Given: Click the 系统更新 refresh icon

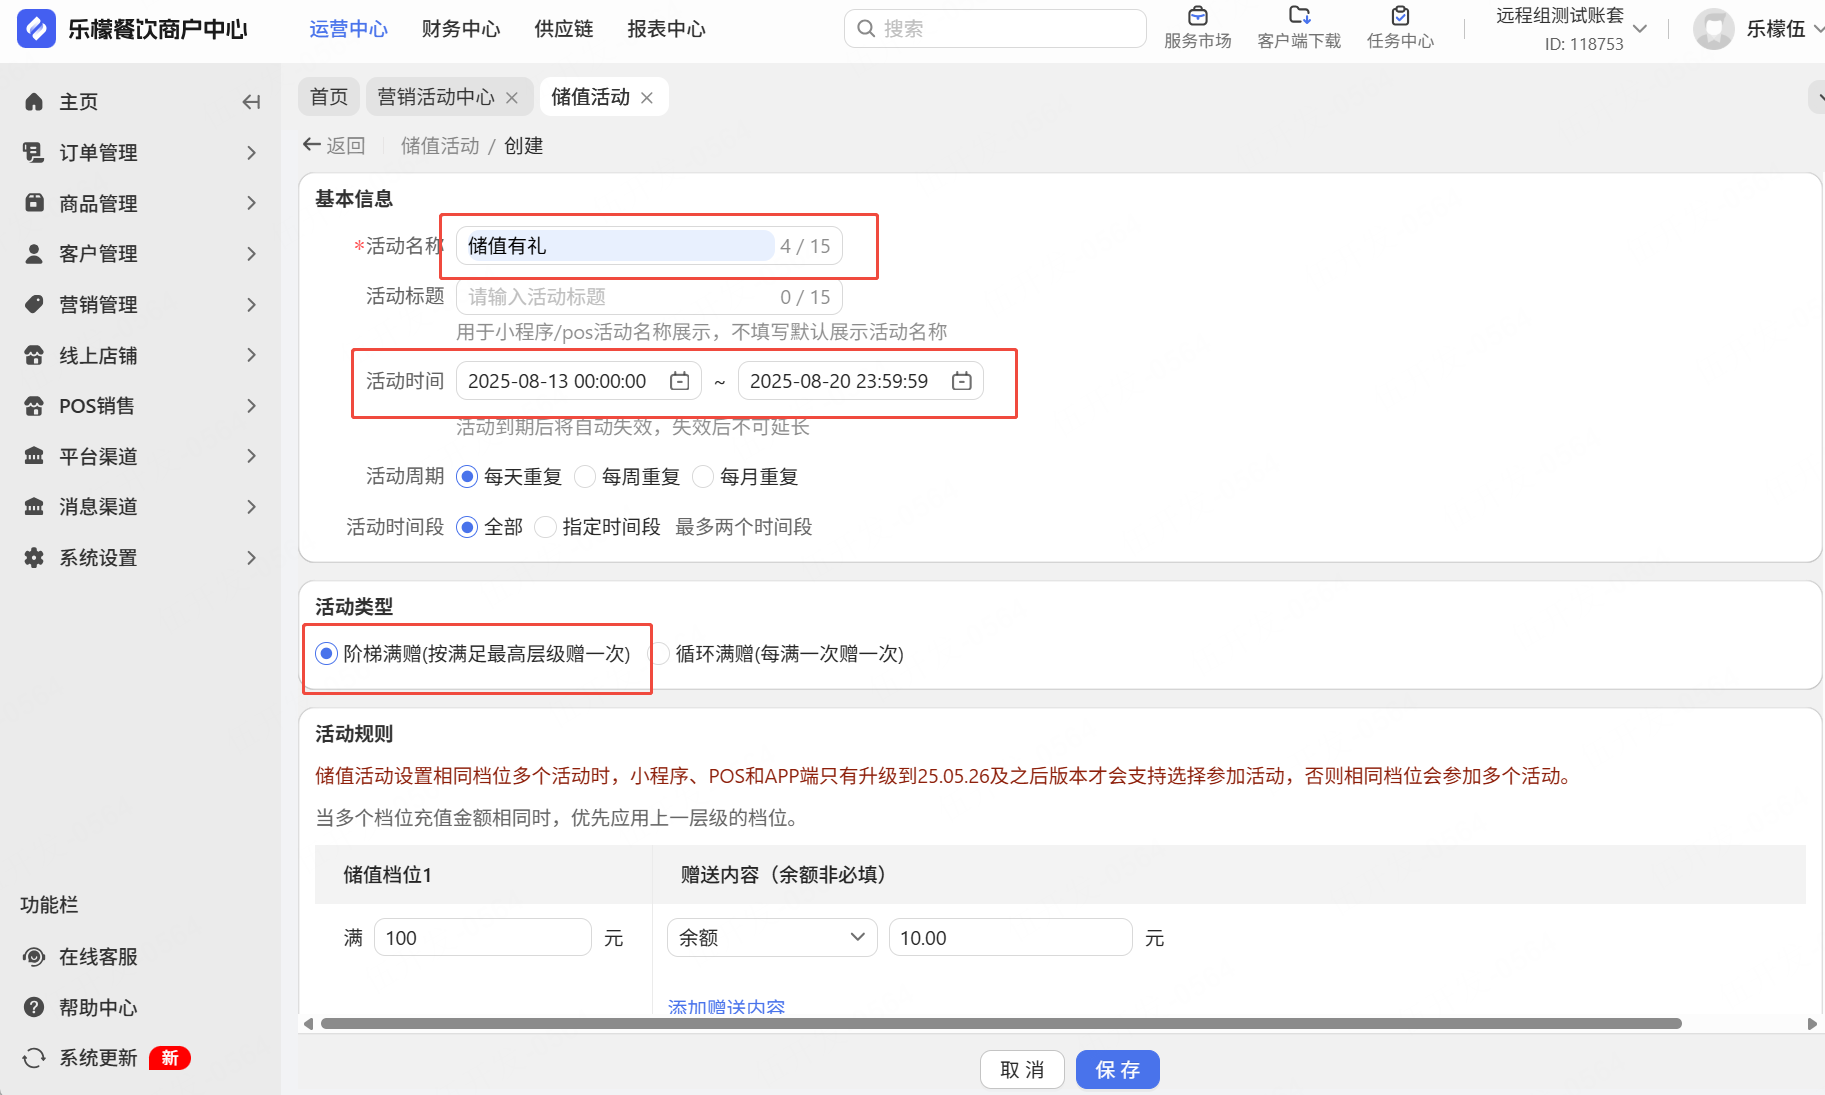Looking at the screenshot, I should [x=34, y=1058].
